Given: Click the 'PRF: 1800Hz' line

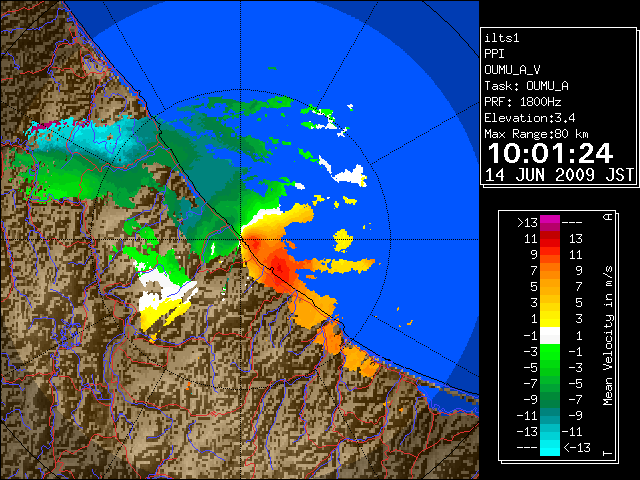Looking at the screenshot, I should coord(522,102).
